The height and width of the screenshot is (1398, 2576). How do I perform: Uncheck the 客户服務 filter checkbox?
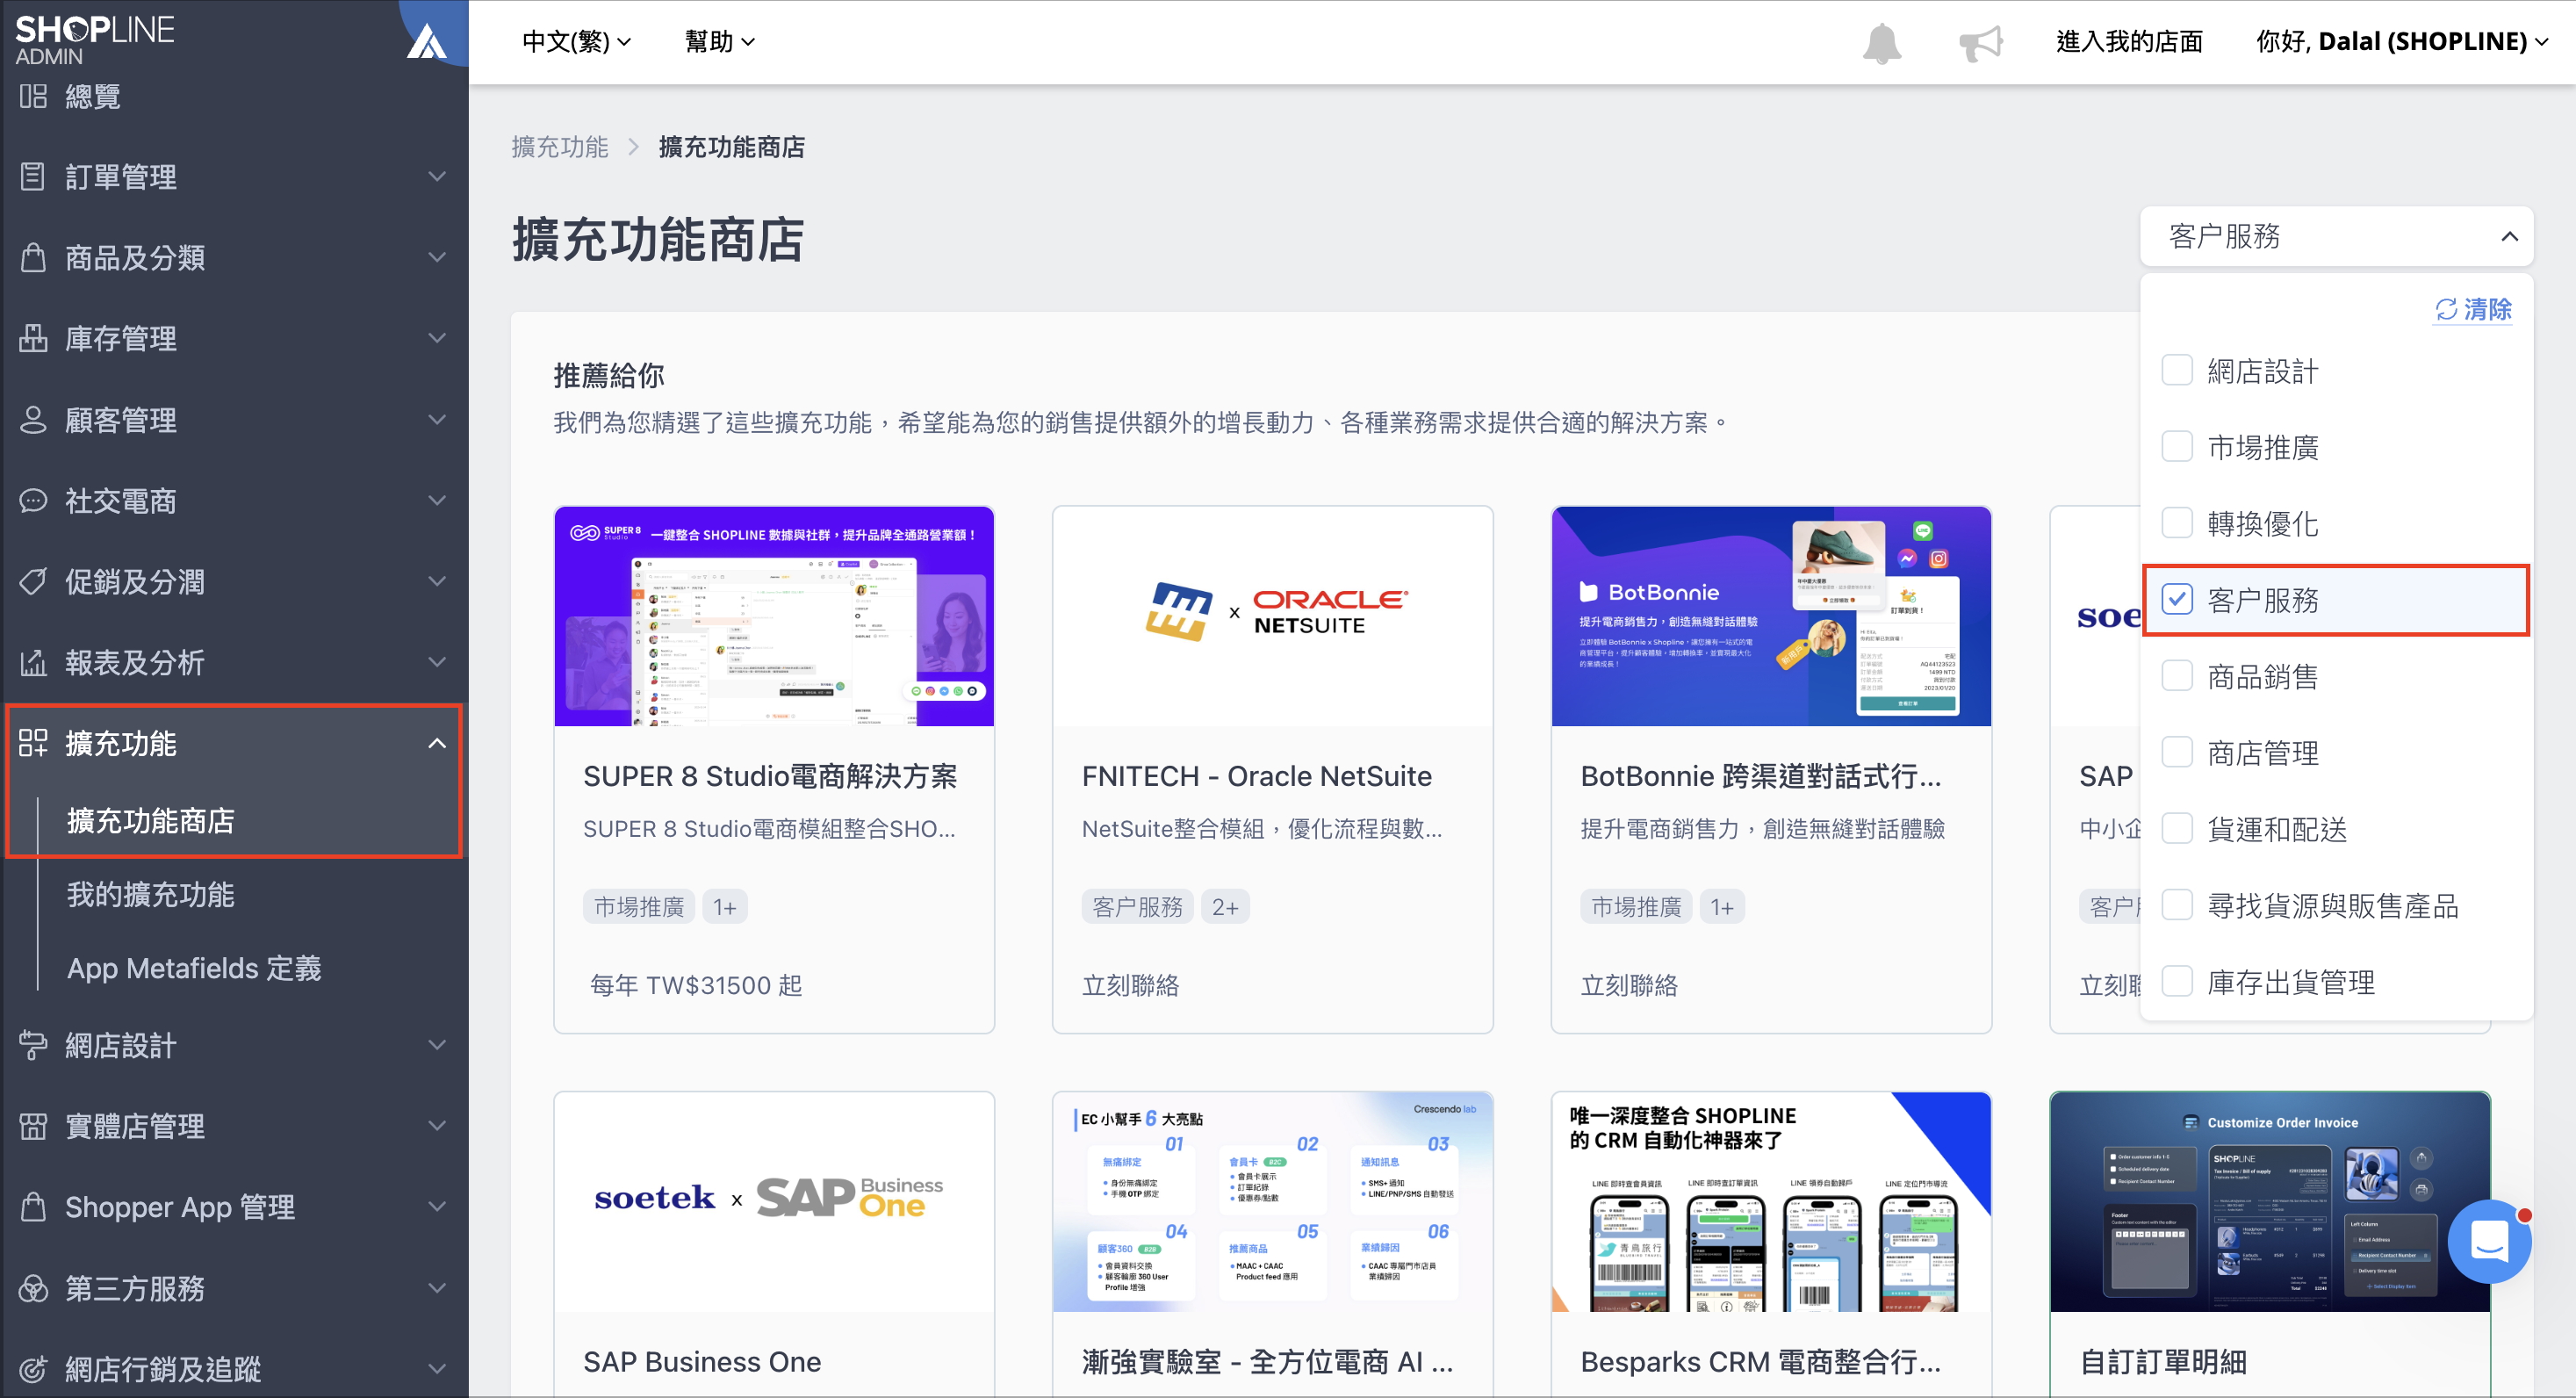click(x=2177, y=599)
